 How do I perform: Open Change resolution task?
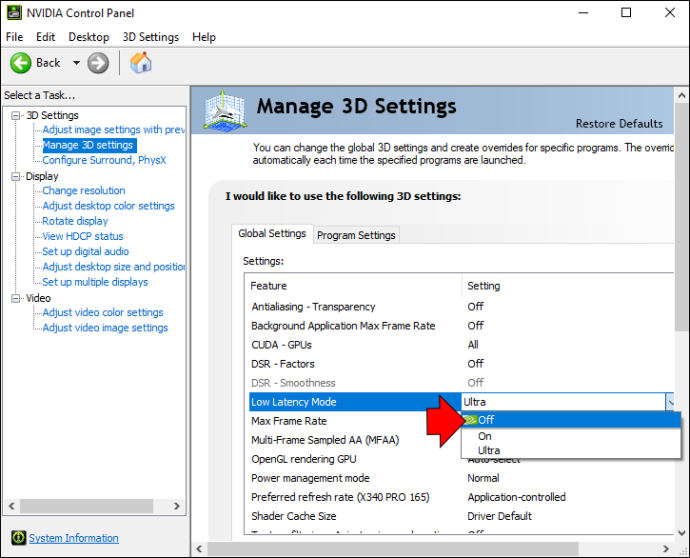tap(84, 191)
